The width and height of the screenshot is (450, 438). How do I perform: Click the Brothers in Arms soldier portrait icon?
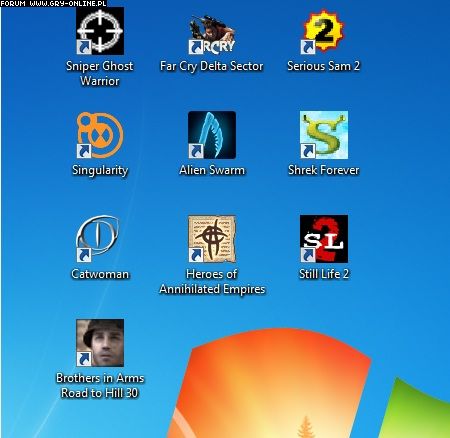[100, 343]
